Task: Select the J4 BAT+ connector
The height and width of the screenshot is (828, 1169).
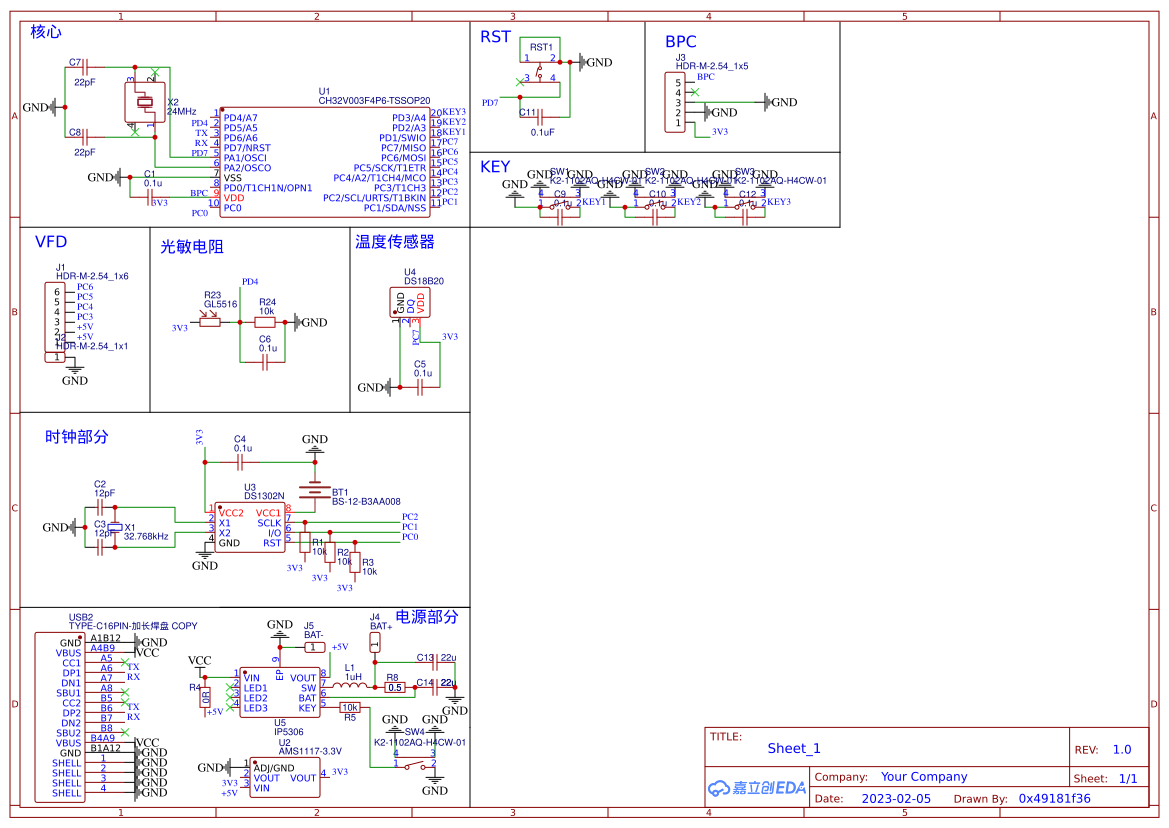Action: (375, 641)
